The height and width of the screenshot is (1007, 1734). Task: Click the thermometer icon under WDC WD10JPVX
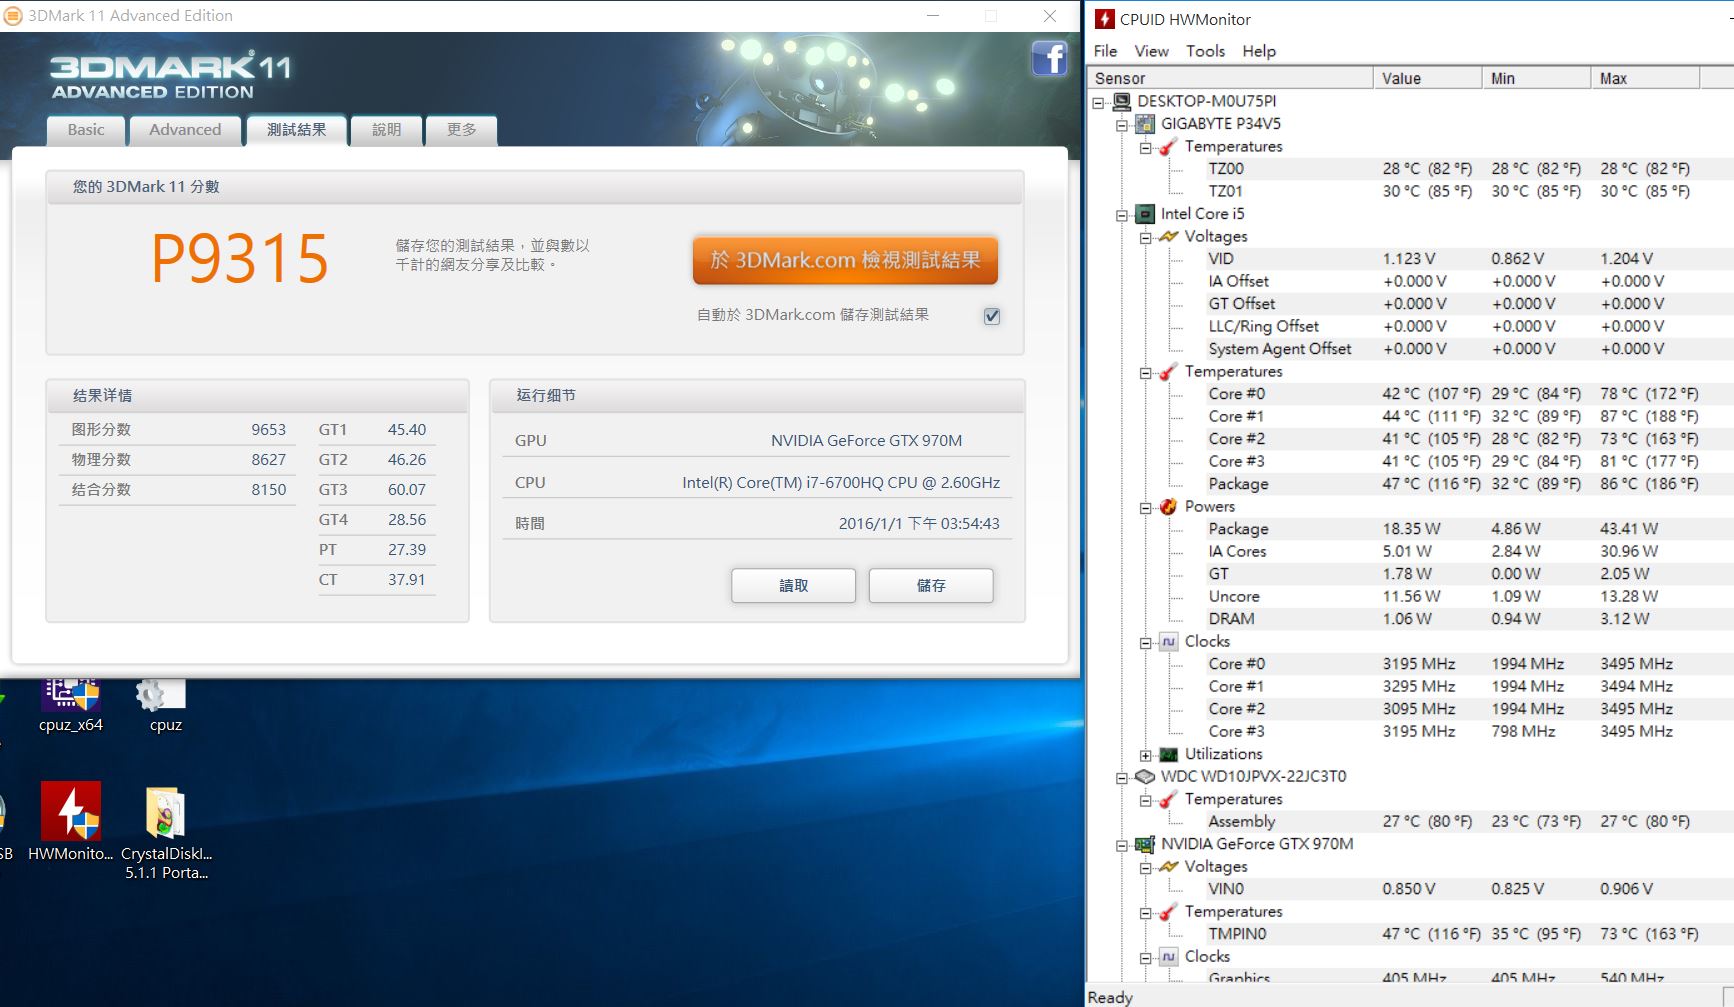(x=1168, y=799)
